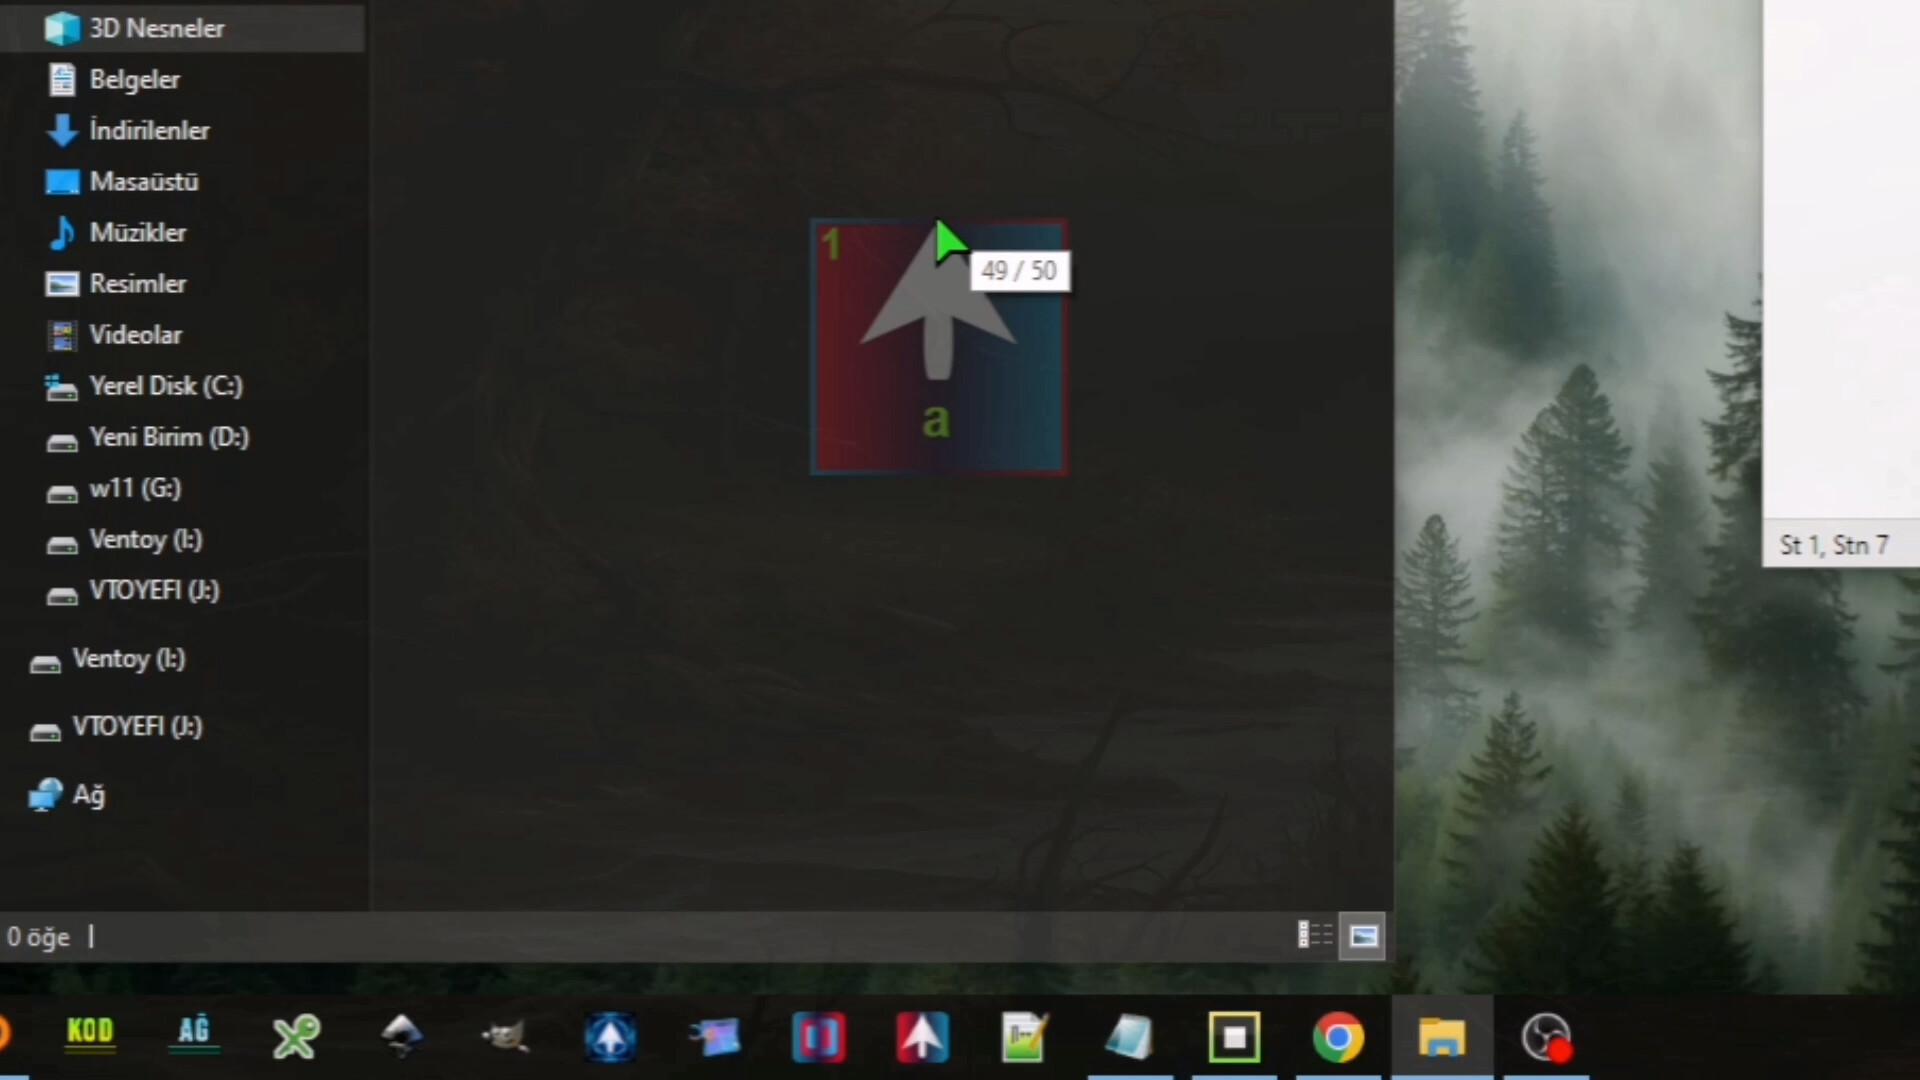Open GIMP from the taskbar
This screenshot has height=1080, width=1920.
tap(506, 1037)
